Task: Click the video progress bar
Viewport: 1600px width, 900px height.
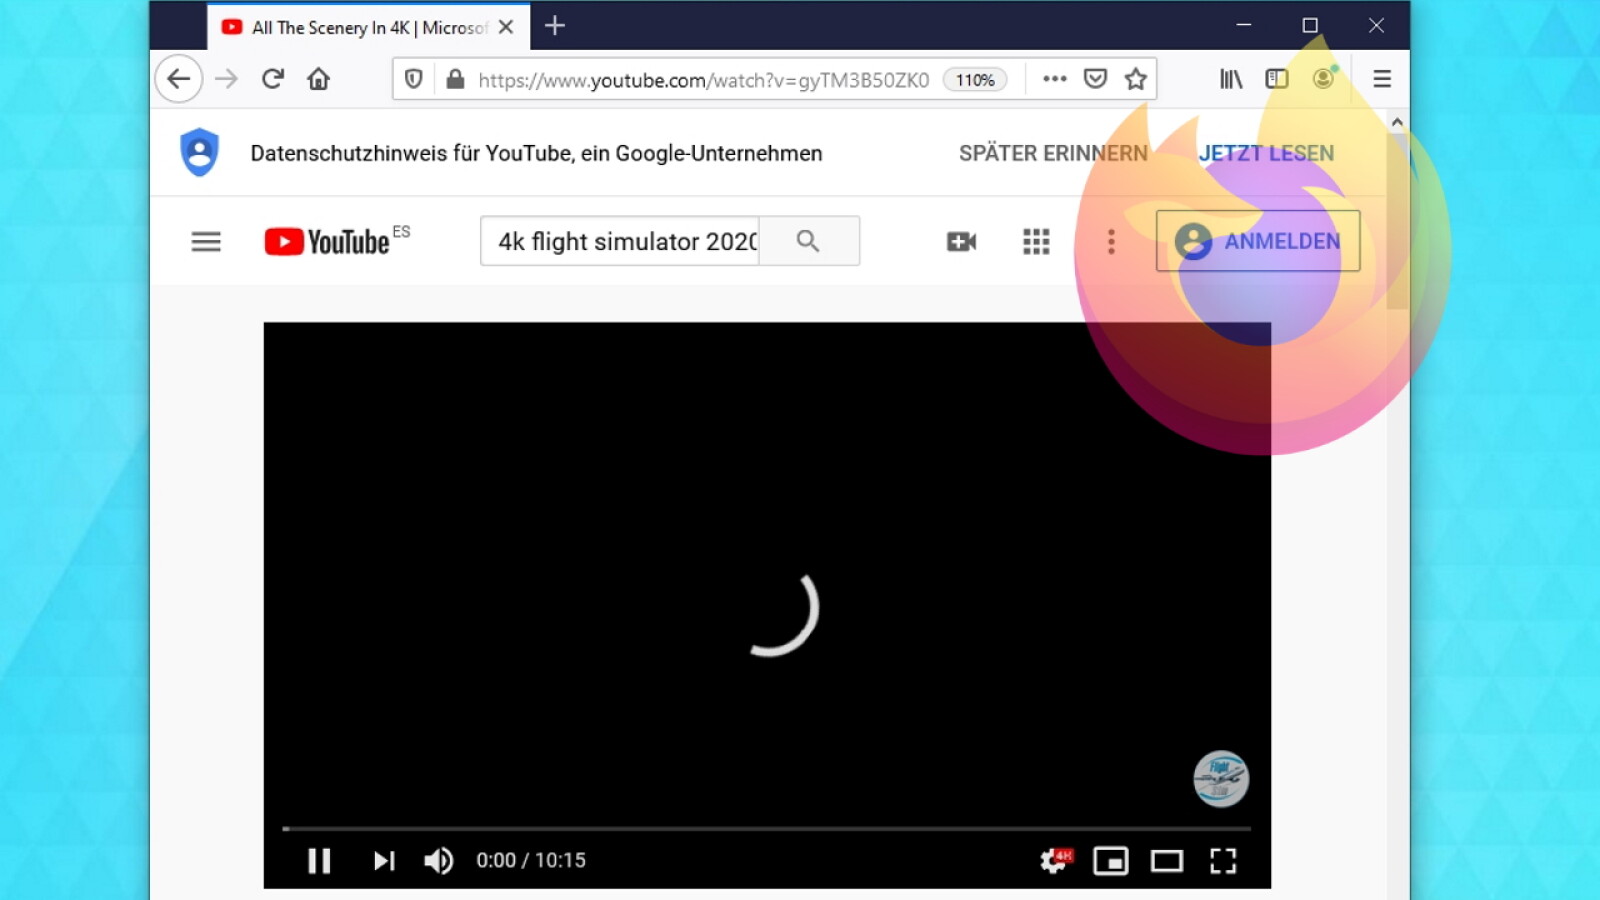Action: pyautogui.click(x=766, y=828)
